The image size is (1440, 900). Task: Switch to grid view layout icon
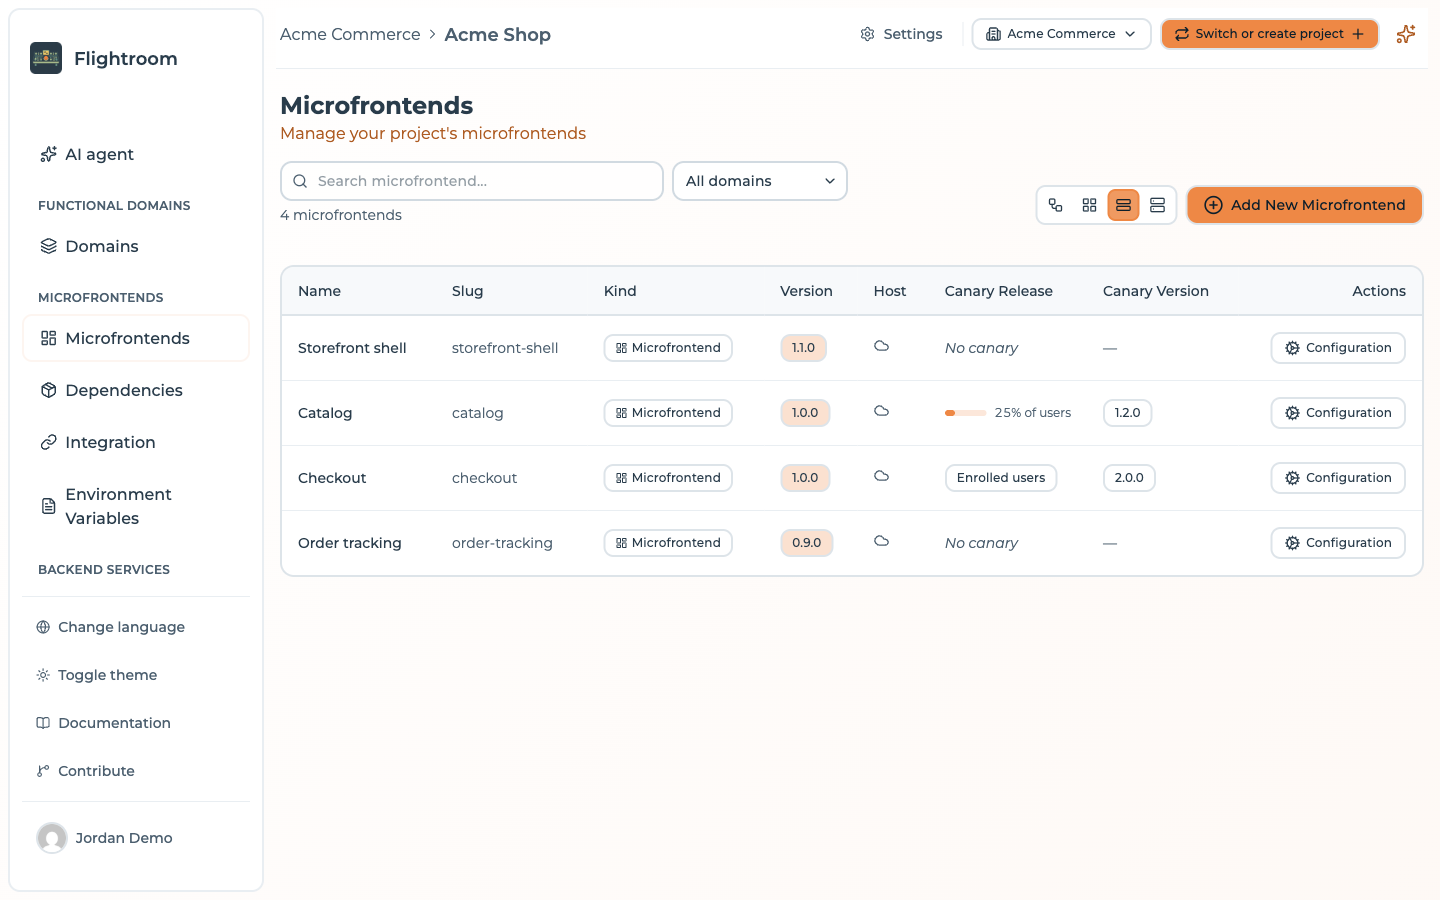tap(1090, 205)
